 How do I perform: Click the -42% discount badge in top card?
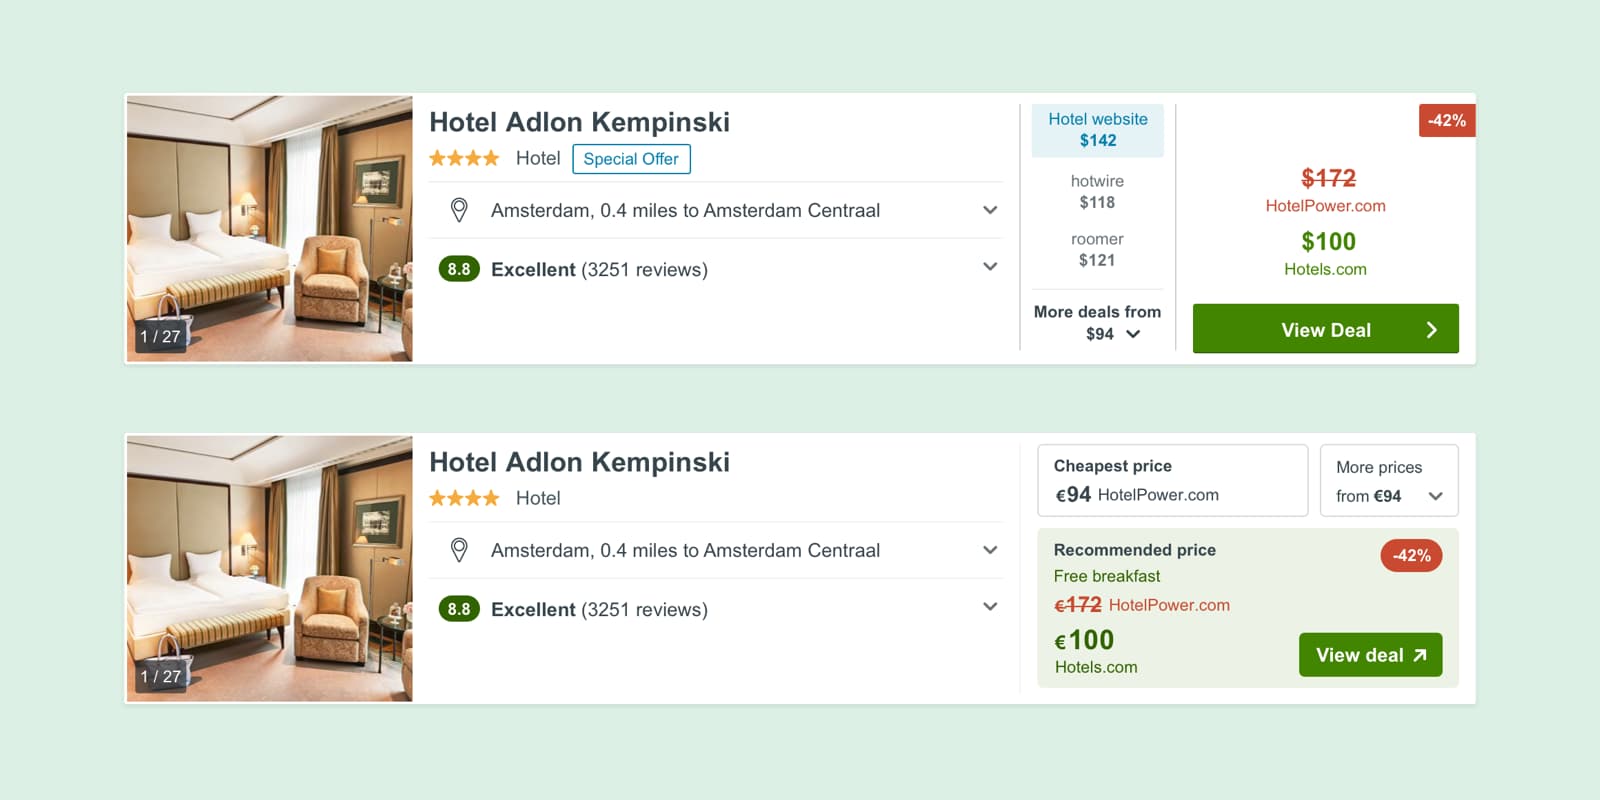1446,120
